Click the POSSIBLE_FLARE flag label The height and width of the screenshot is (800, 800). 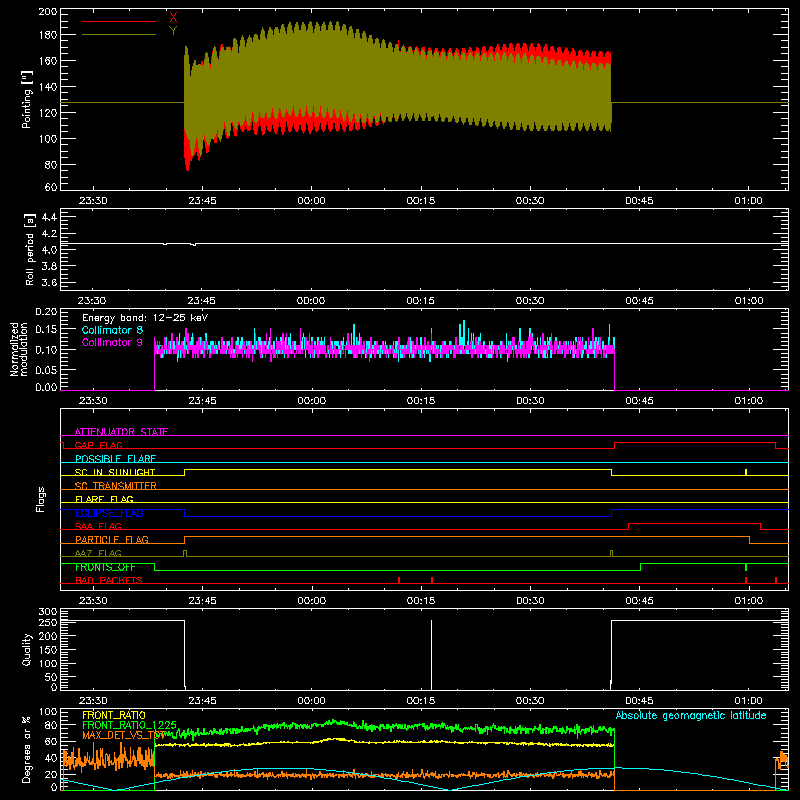point(115,459)
